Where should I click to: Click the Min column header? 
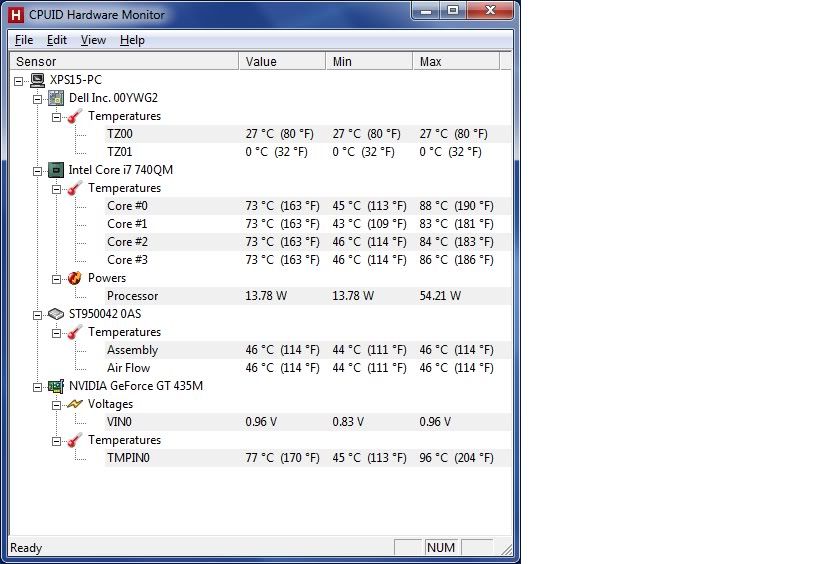pyautogui.click(x=369, y=61)
